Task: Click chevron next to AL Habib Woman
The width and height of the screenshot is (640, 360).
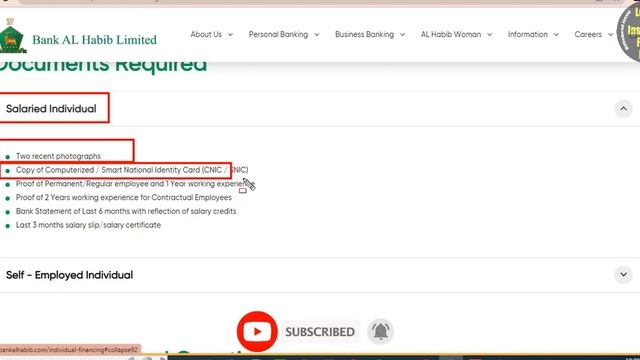Action: click(489, 35)
